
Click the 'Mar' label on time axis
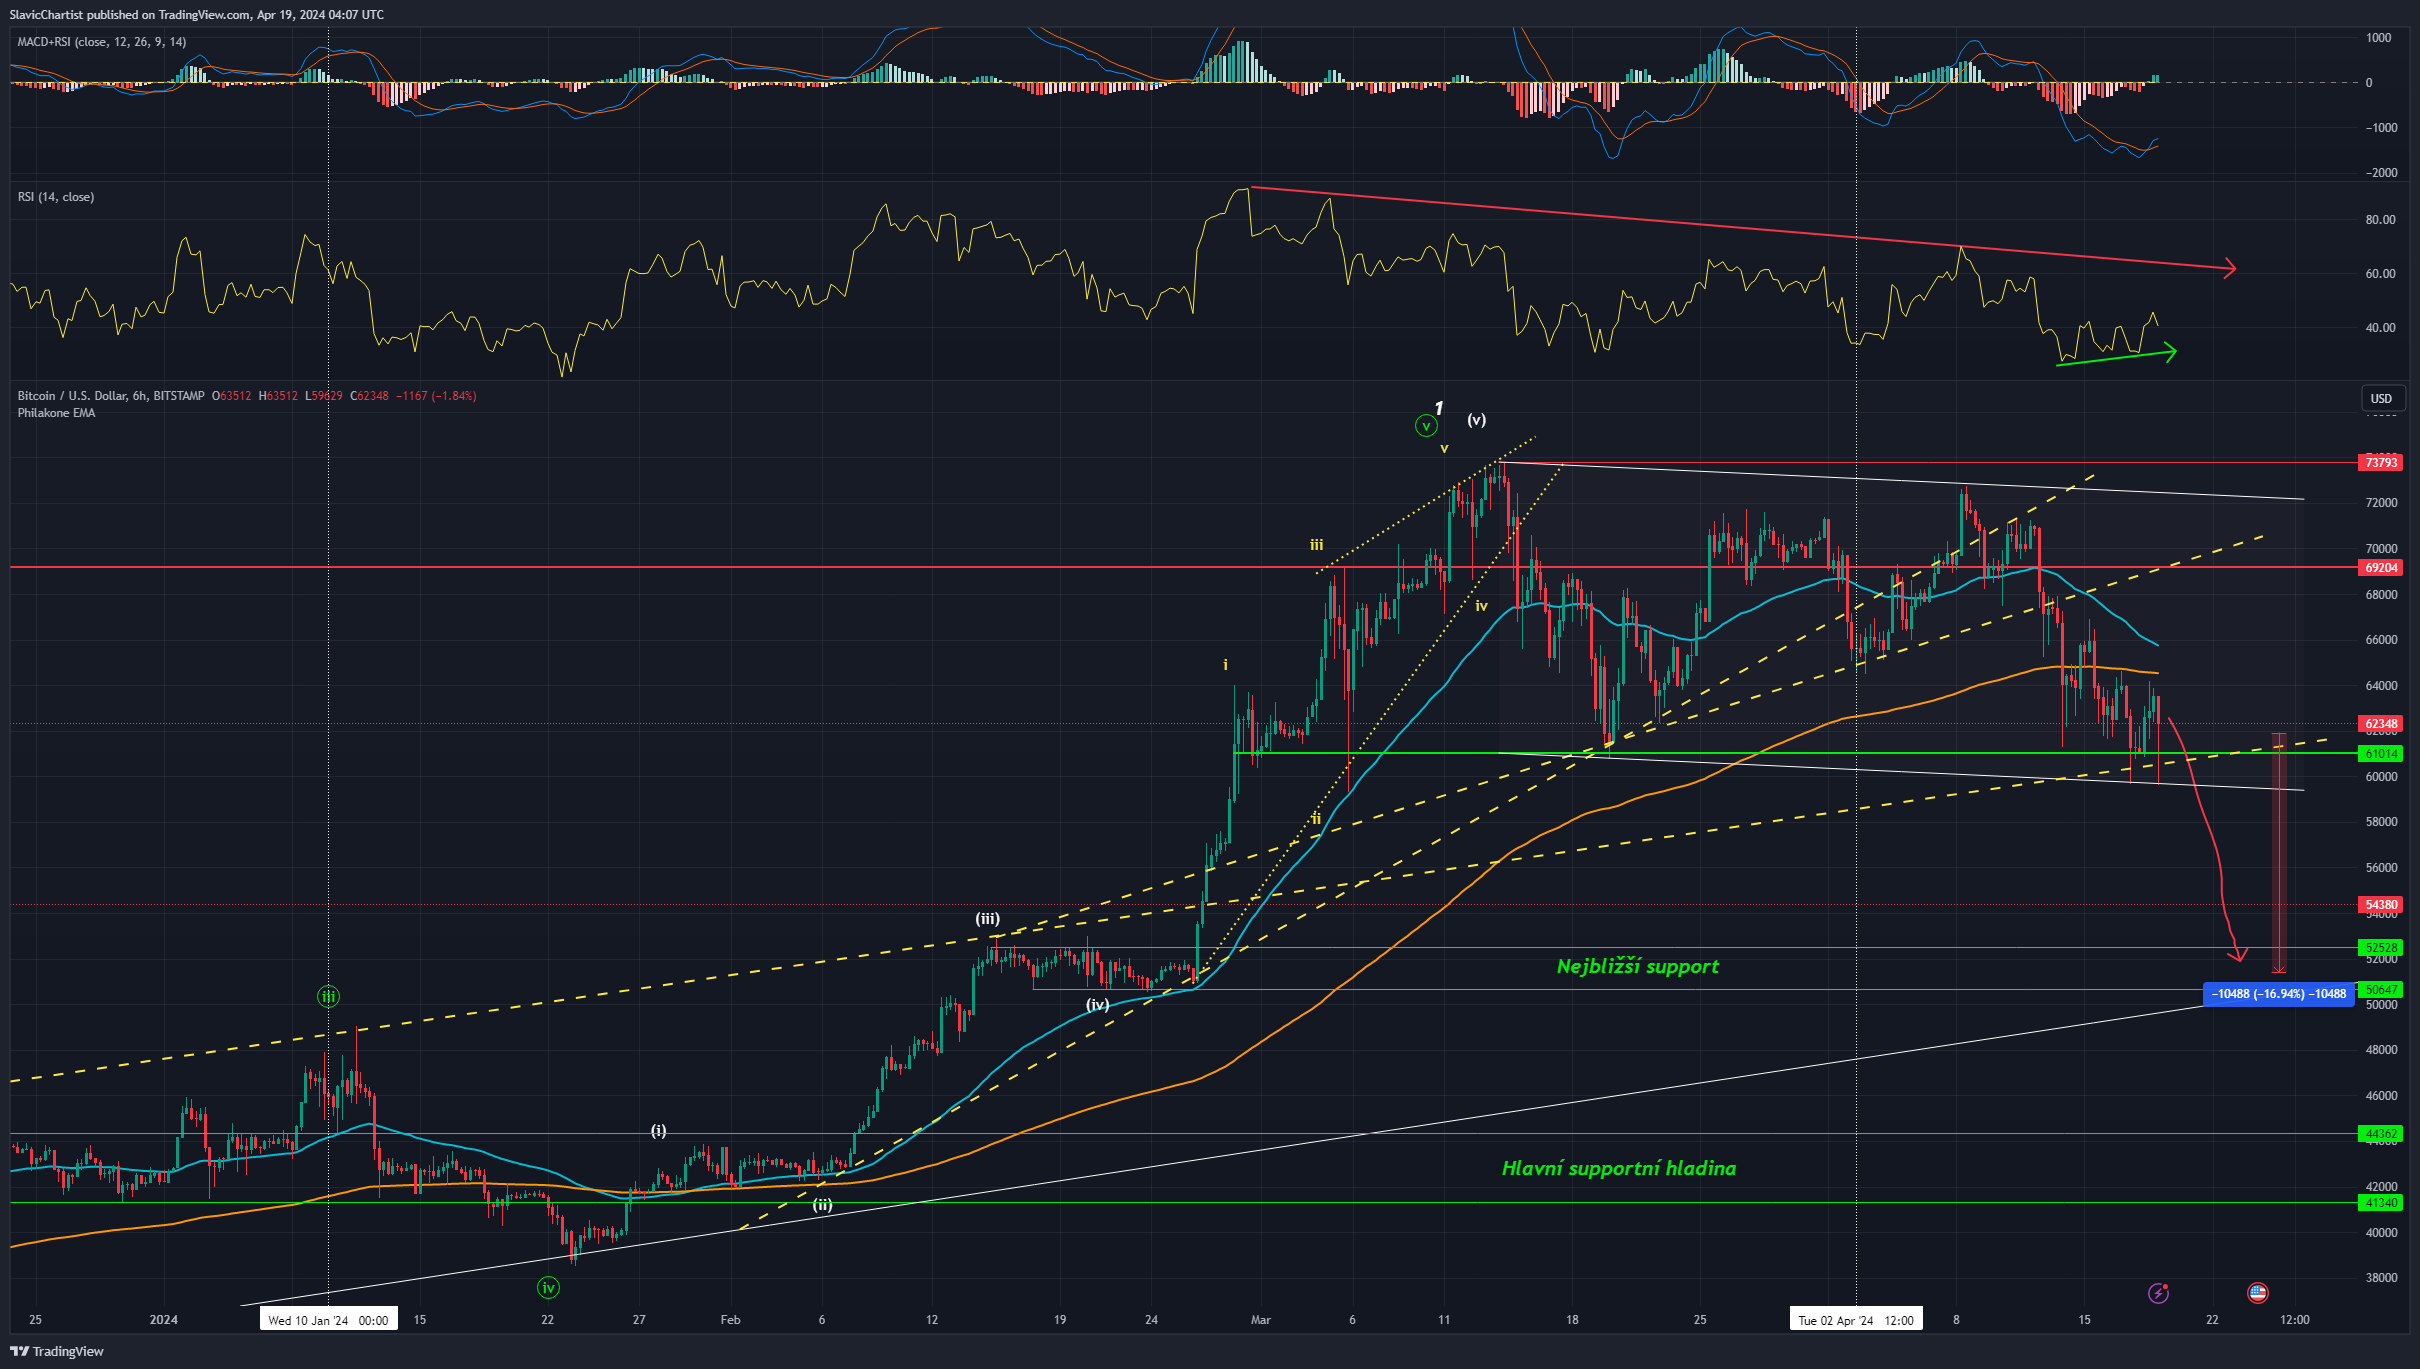1260,1320
